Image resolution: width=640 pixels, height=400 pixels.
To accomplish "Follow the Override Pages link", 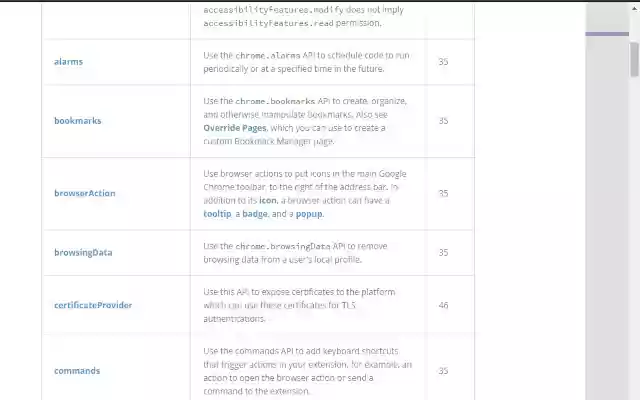I will click(x=235, y=128).
